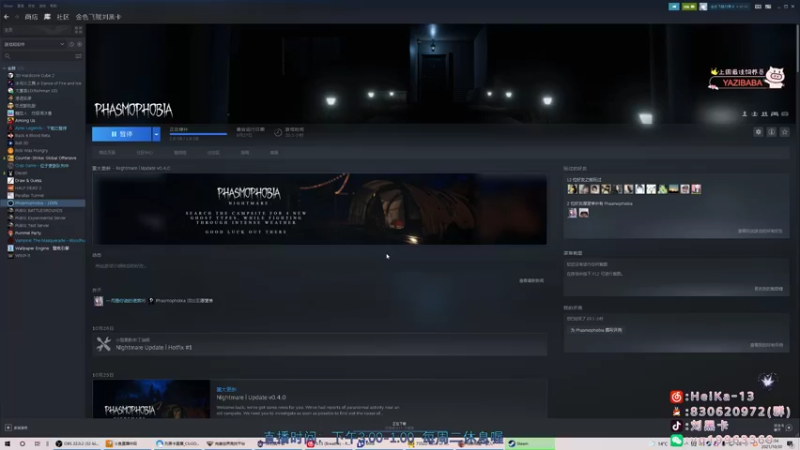Open Nightmare Update | Hotfix #1 news
800x450 pixels.
click(154, 347)
